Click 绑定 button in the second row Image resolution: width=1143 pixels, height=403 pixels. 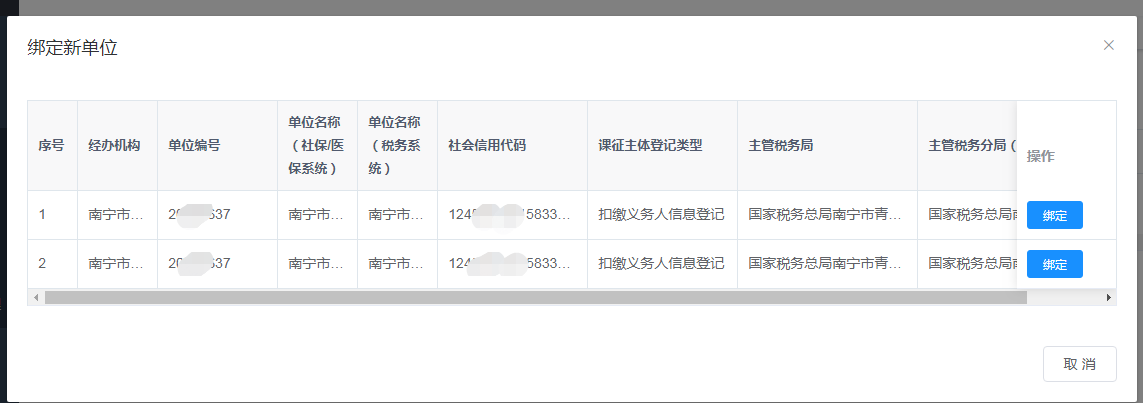click(1054, 264)
